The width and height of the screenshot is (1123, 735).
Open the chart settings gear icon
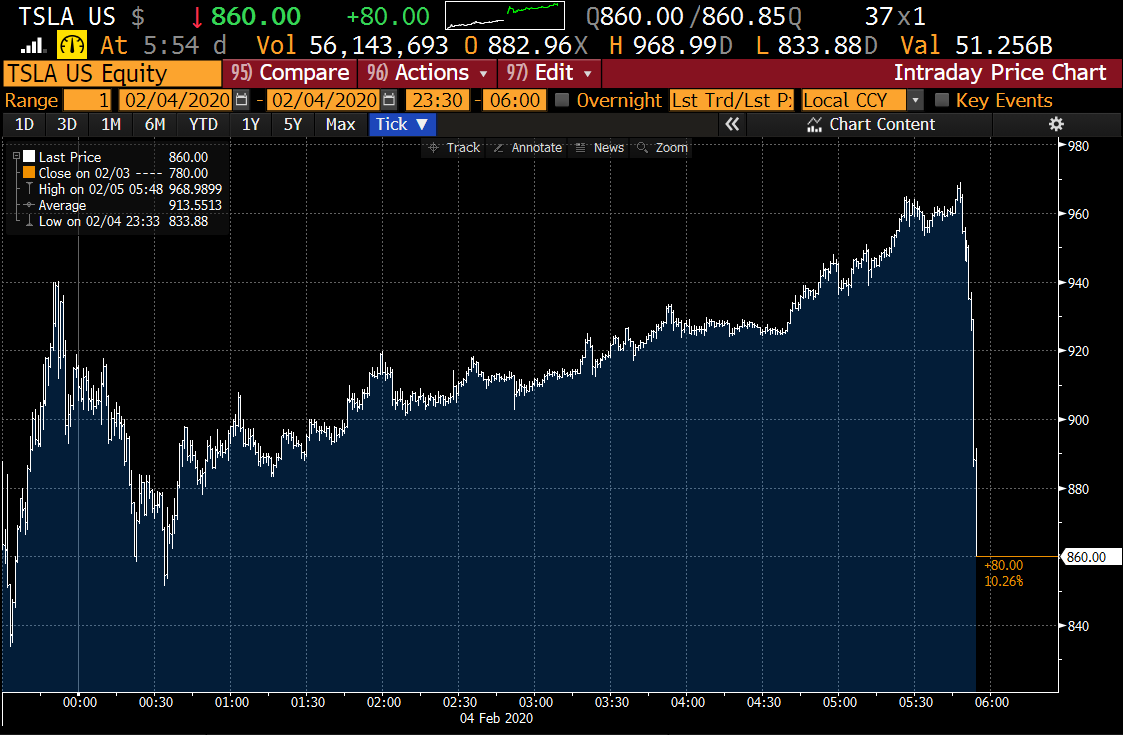(1056, 124)
